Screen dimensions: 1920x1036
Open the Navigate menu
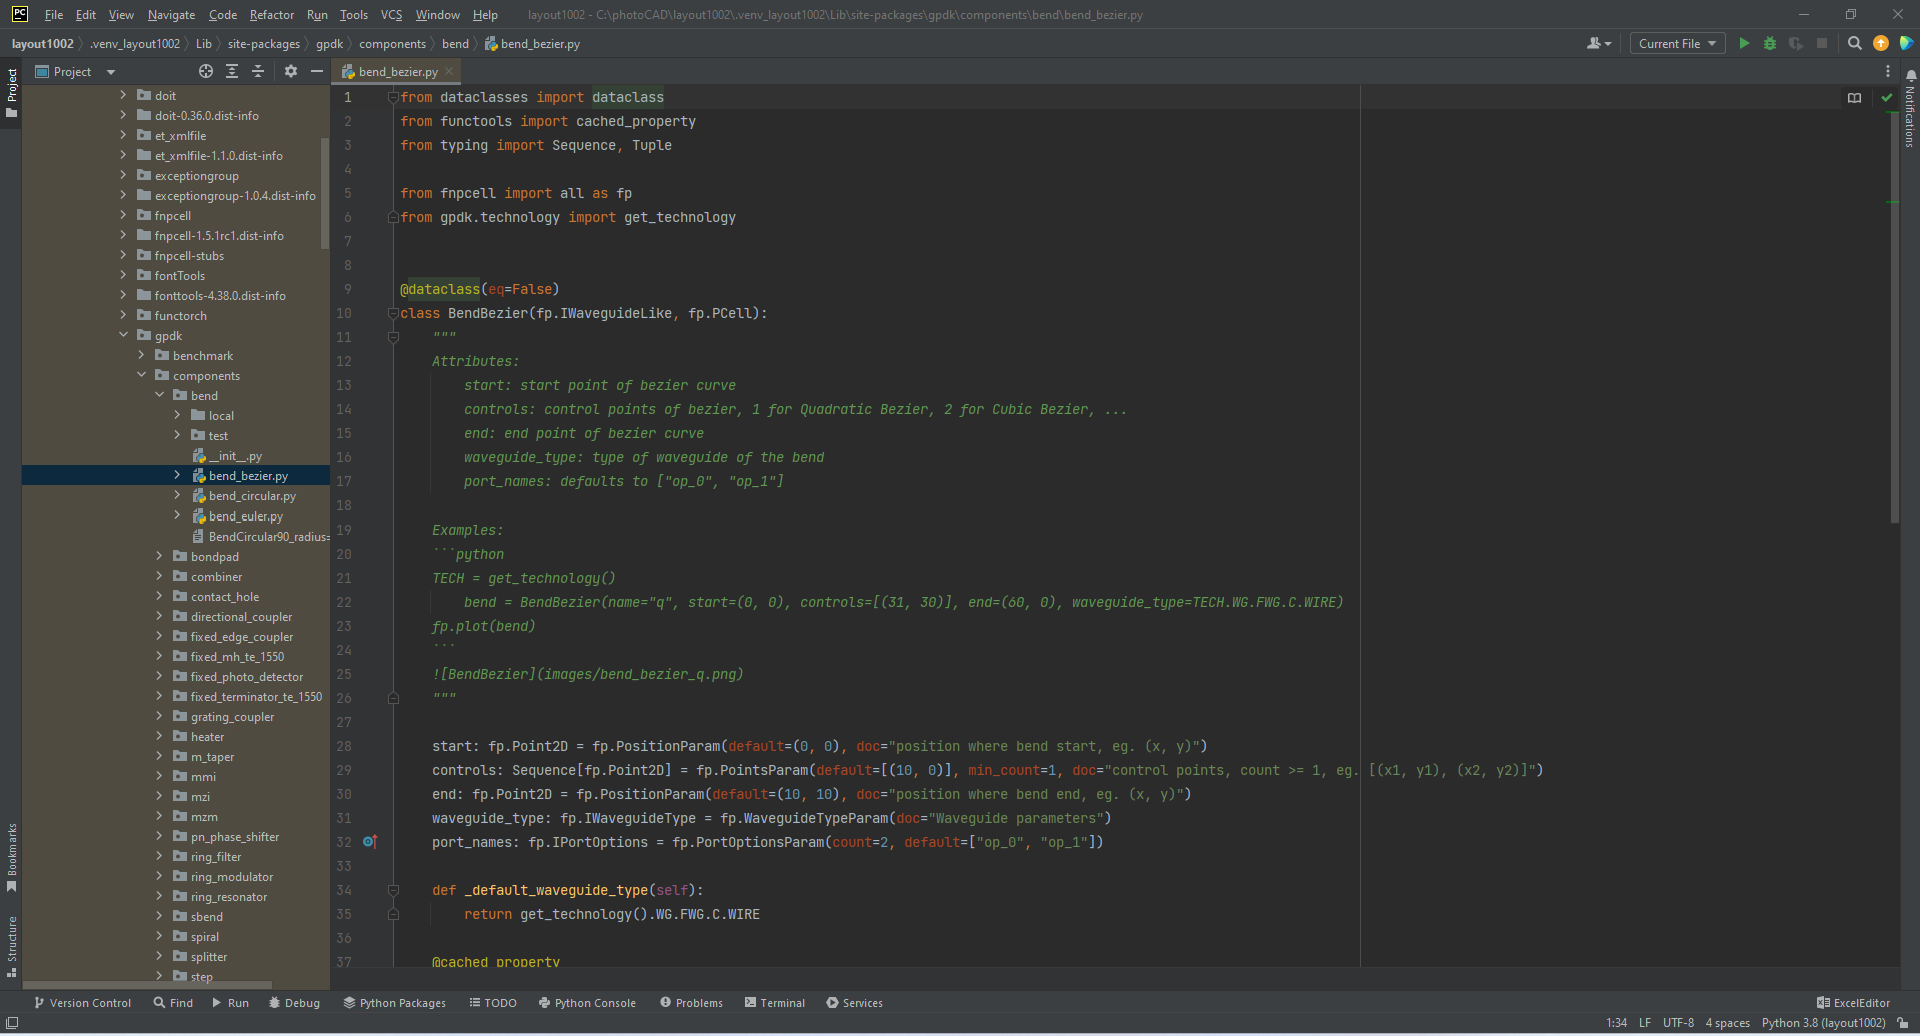171,15
